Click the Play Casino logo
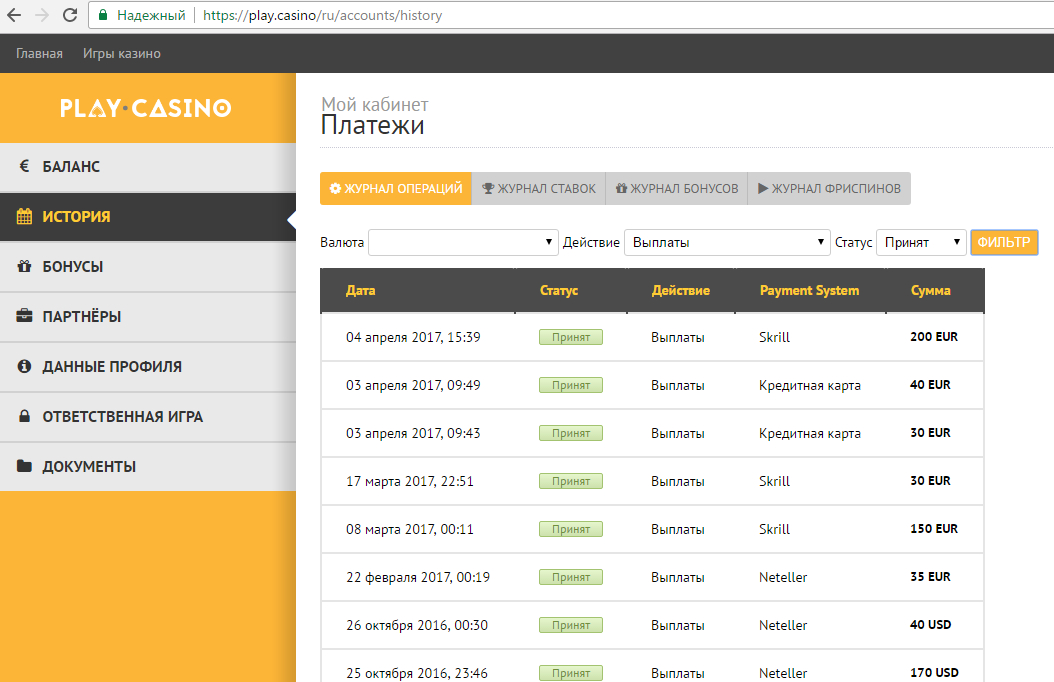1054x682 pixels. point(146,108)
